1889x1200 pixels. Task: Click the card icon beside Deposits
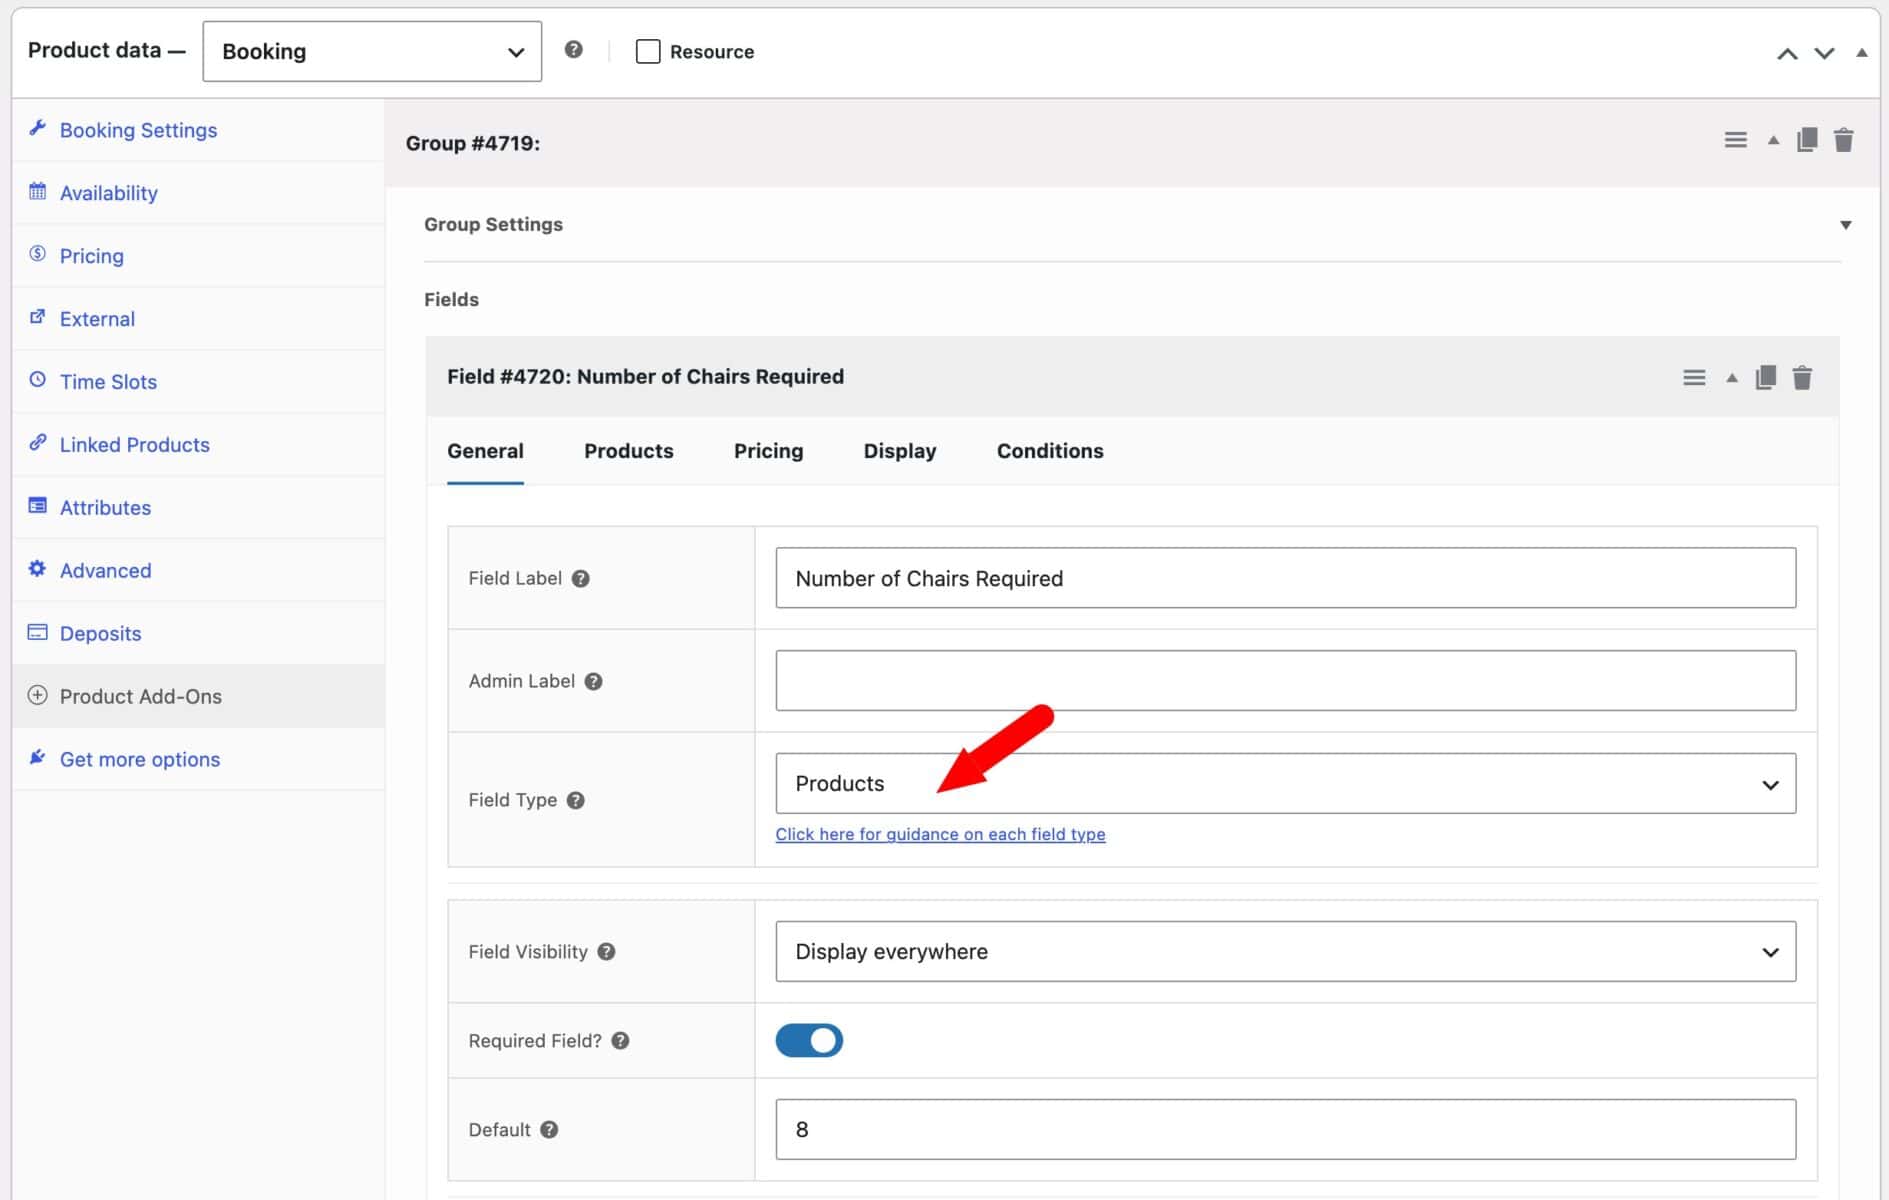click(x=37, y=632)
